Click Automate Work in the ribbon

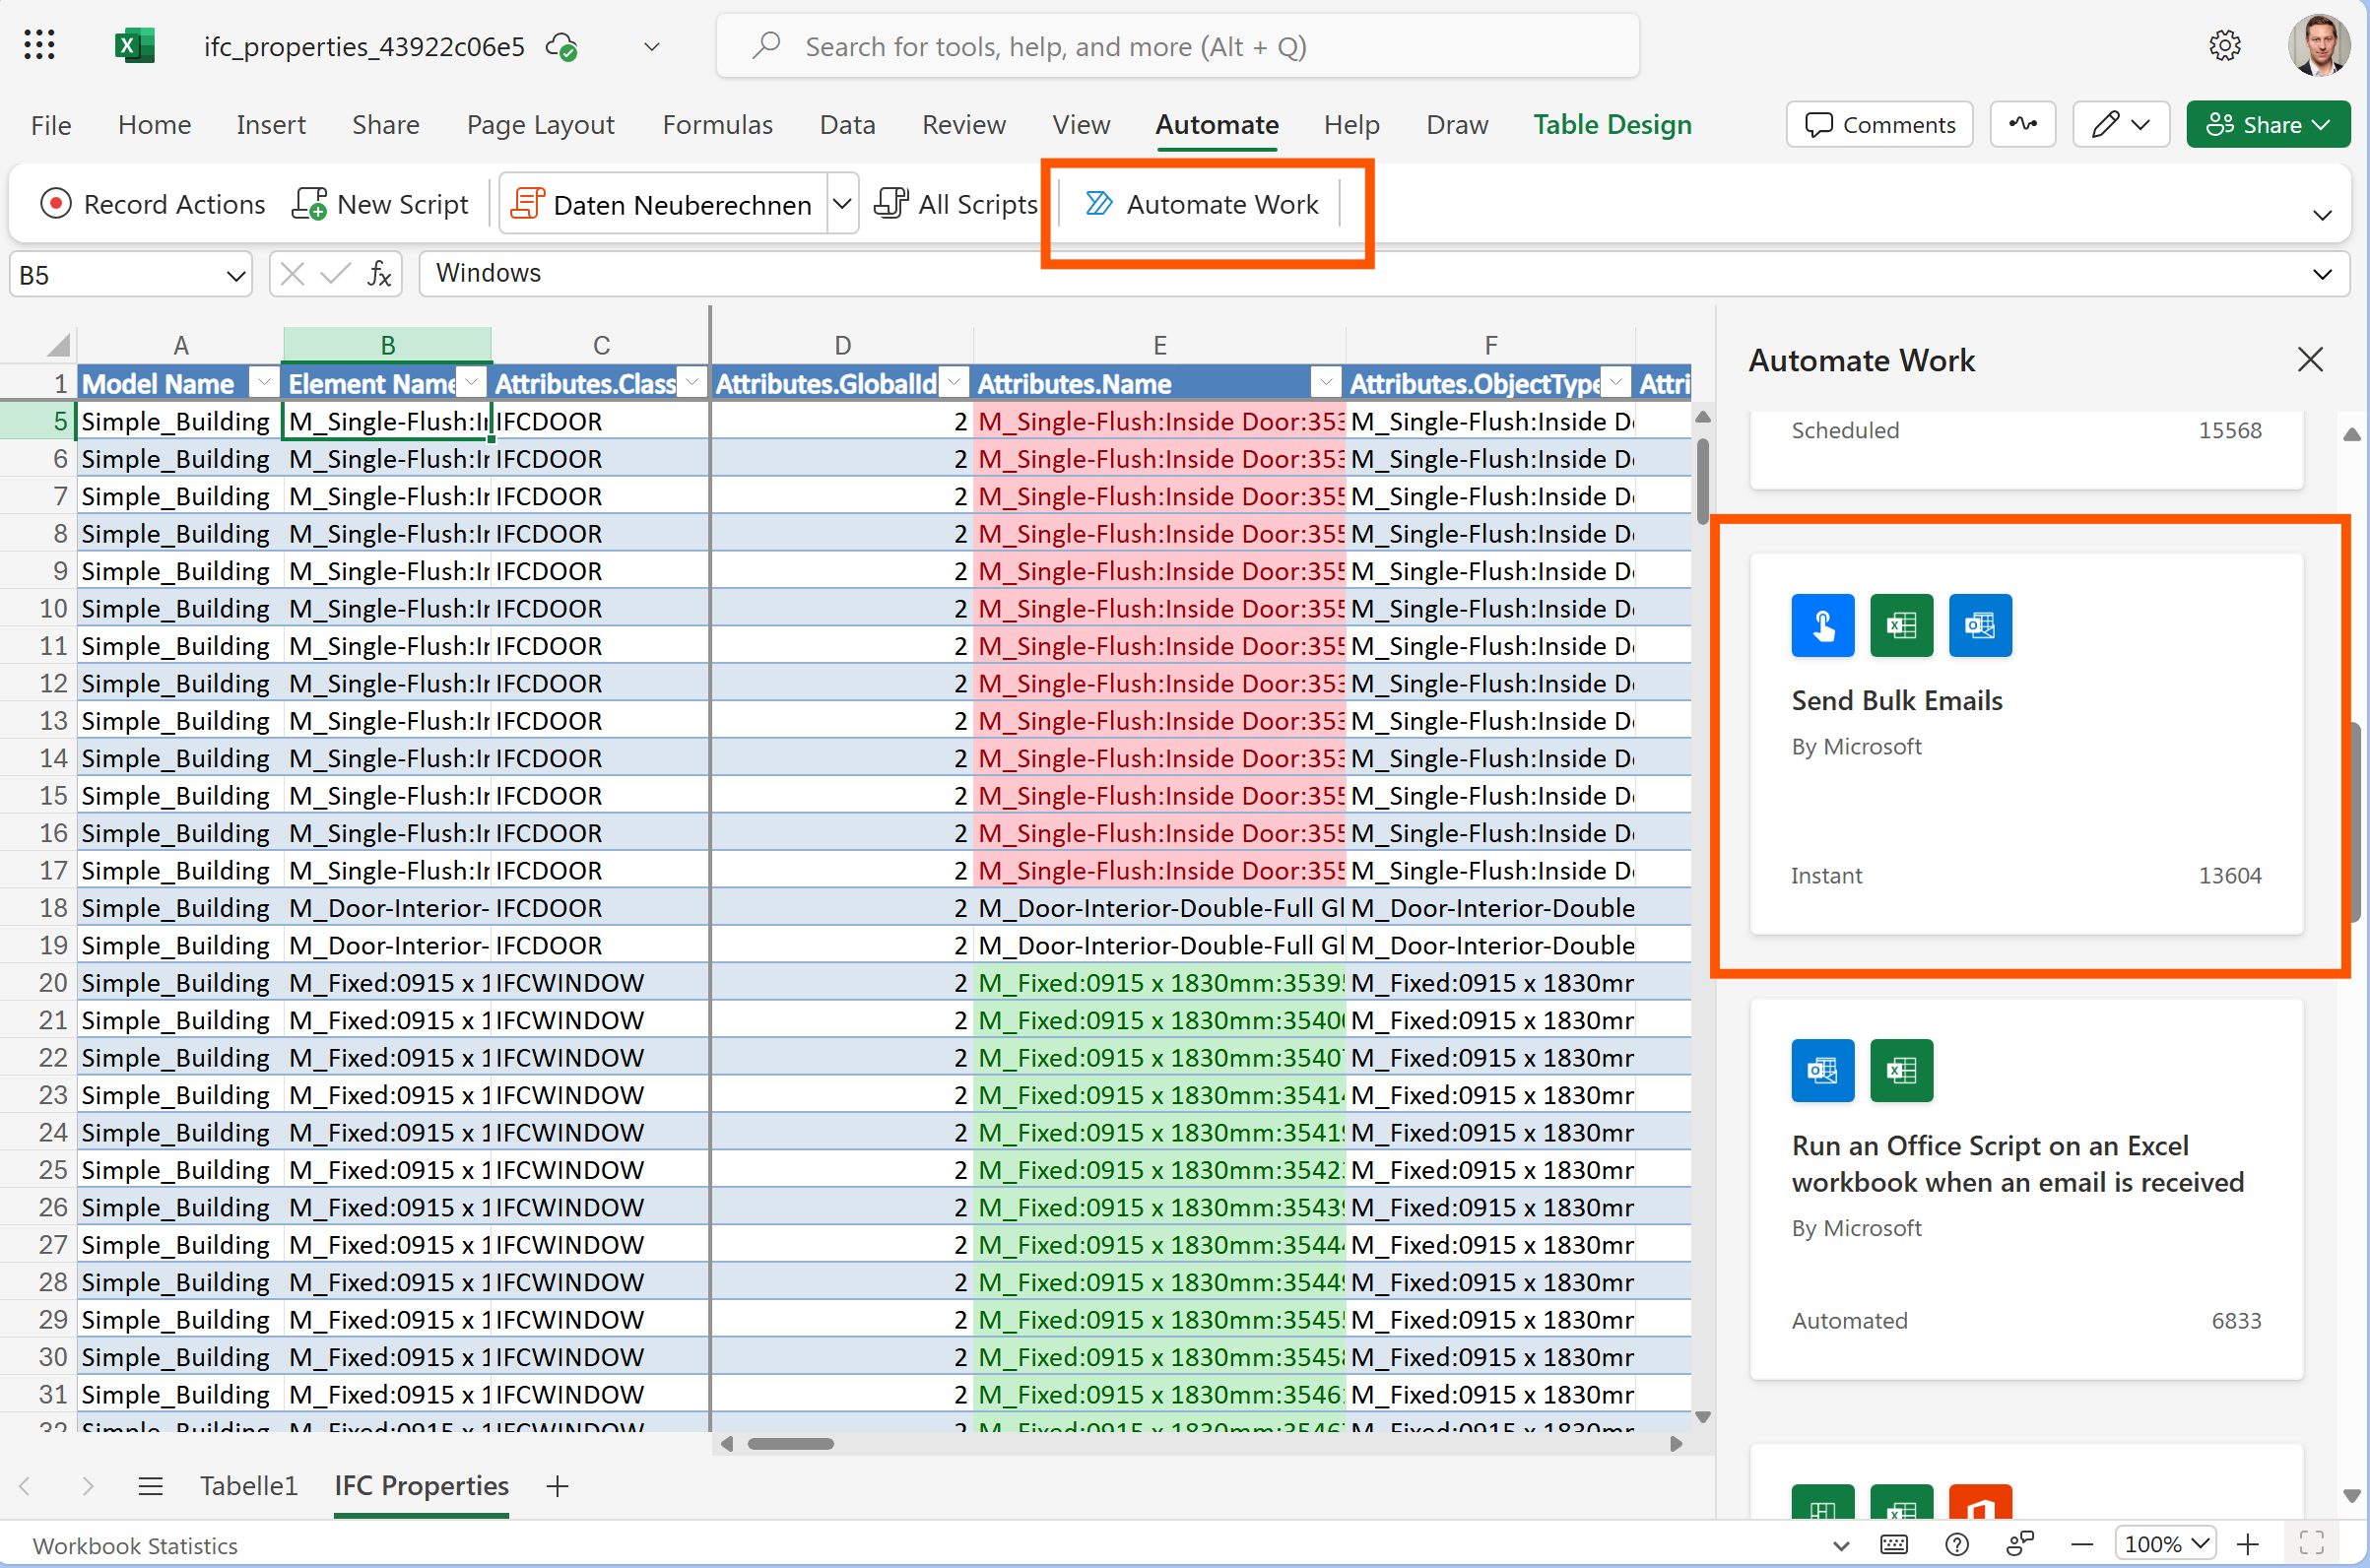1202,204
